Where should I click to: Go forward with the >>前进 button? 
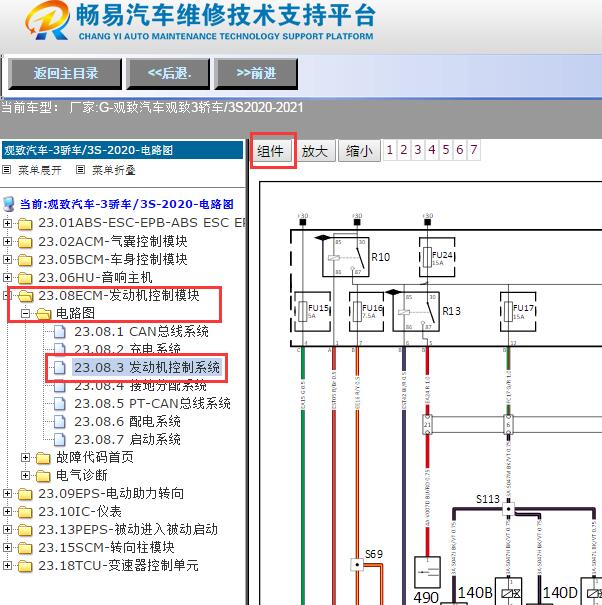256,73
